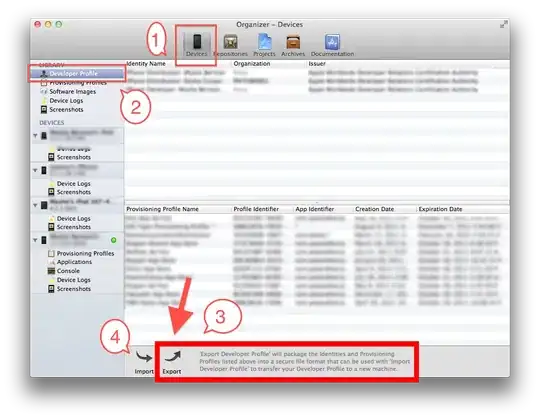Screen dimensions: 540x419
Task: Open Provisioning Profiles under the green-dot device
Action: coord(81,253)
